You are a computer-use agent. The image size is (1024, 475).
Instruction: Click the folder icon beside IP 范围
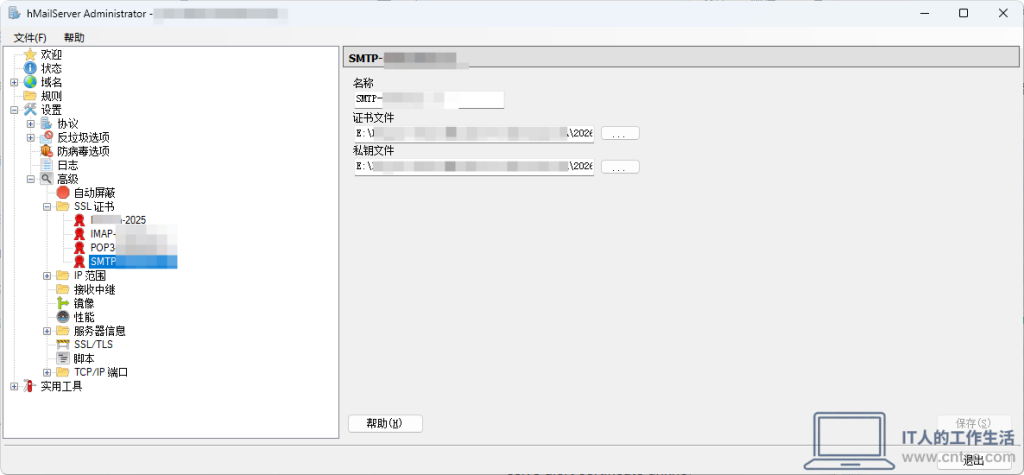tap(63, 276)
